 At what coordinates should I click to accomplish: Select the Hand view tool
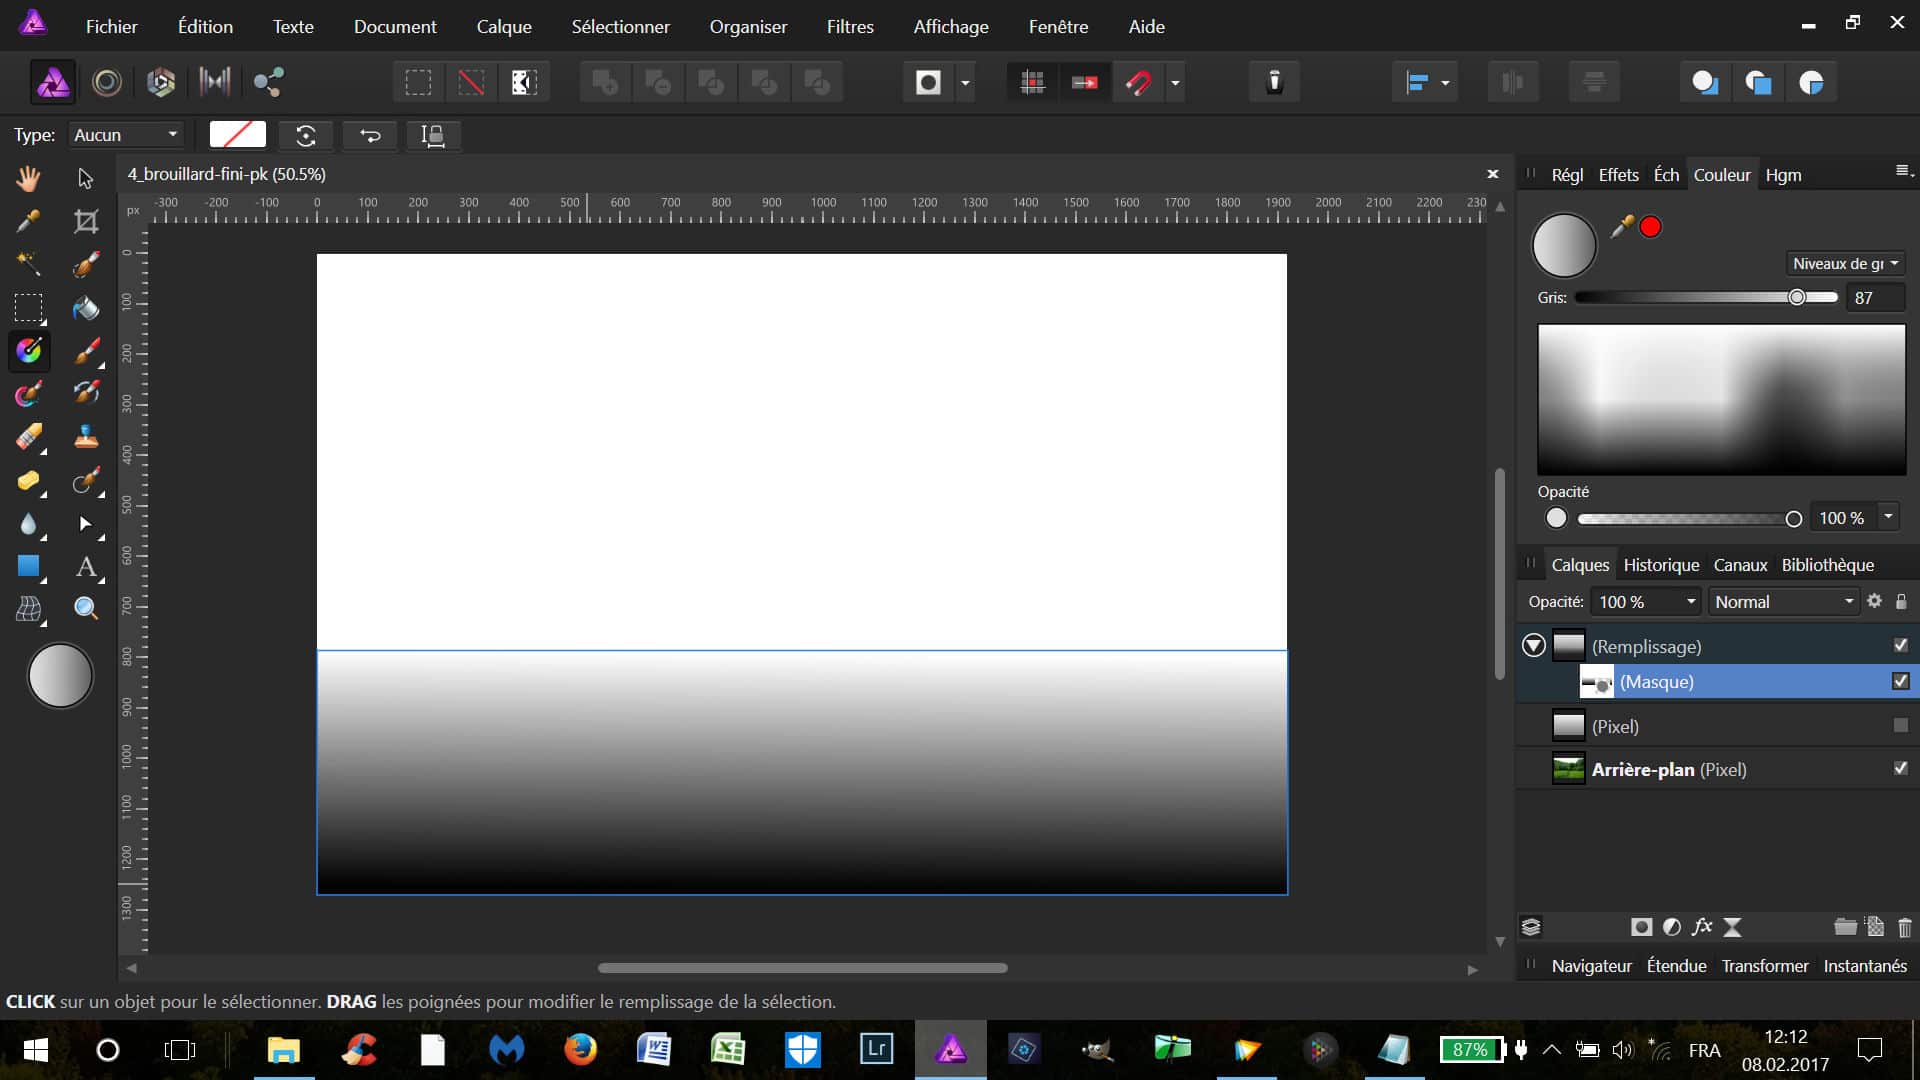coord(28,179)
